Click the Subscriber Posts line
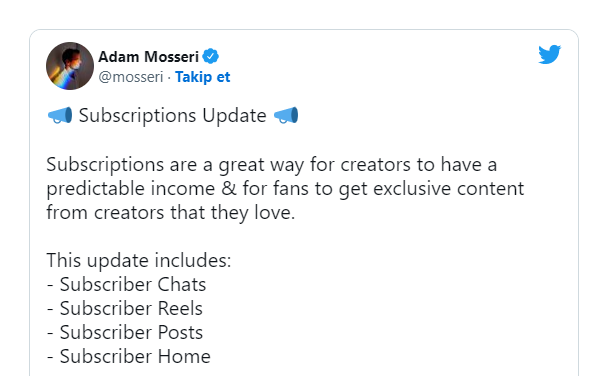The width and height of the screenshot is (593, 376). click(125, 332)
